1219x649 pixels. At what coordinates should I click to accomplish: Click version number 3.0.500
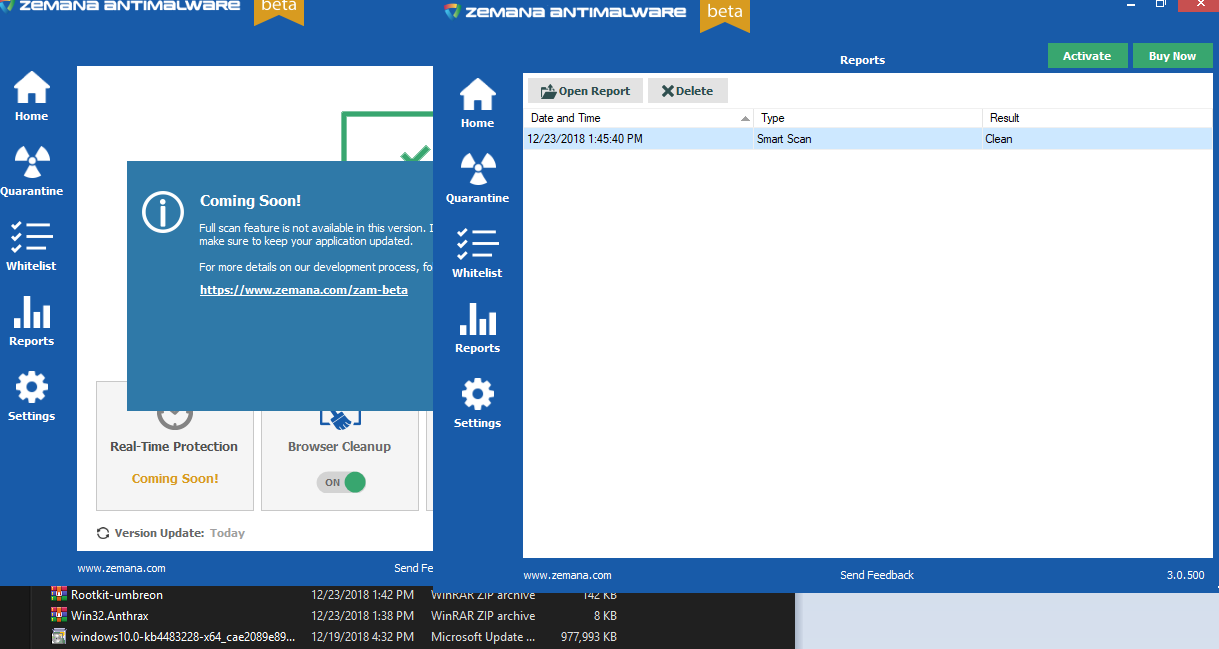(x=1185, y=575)
